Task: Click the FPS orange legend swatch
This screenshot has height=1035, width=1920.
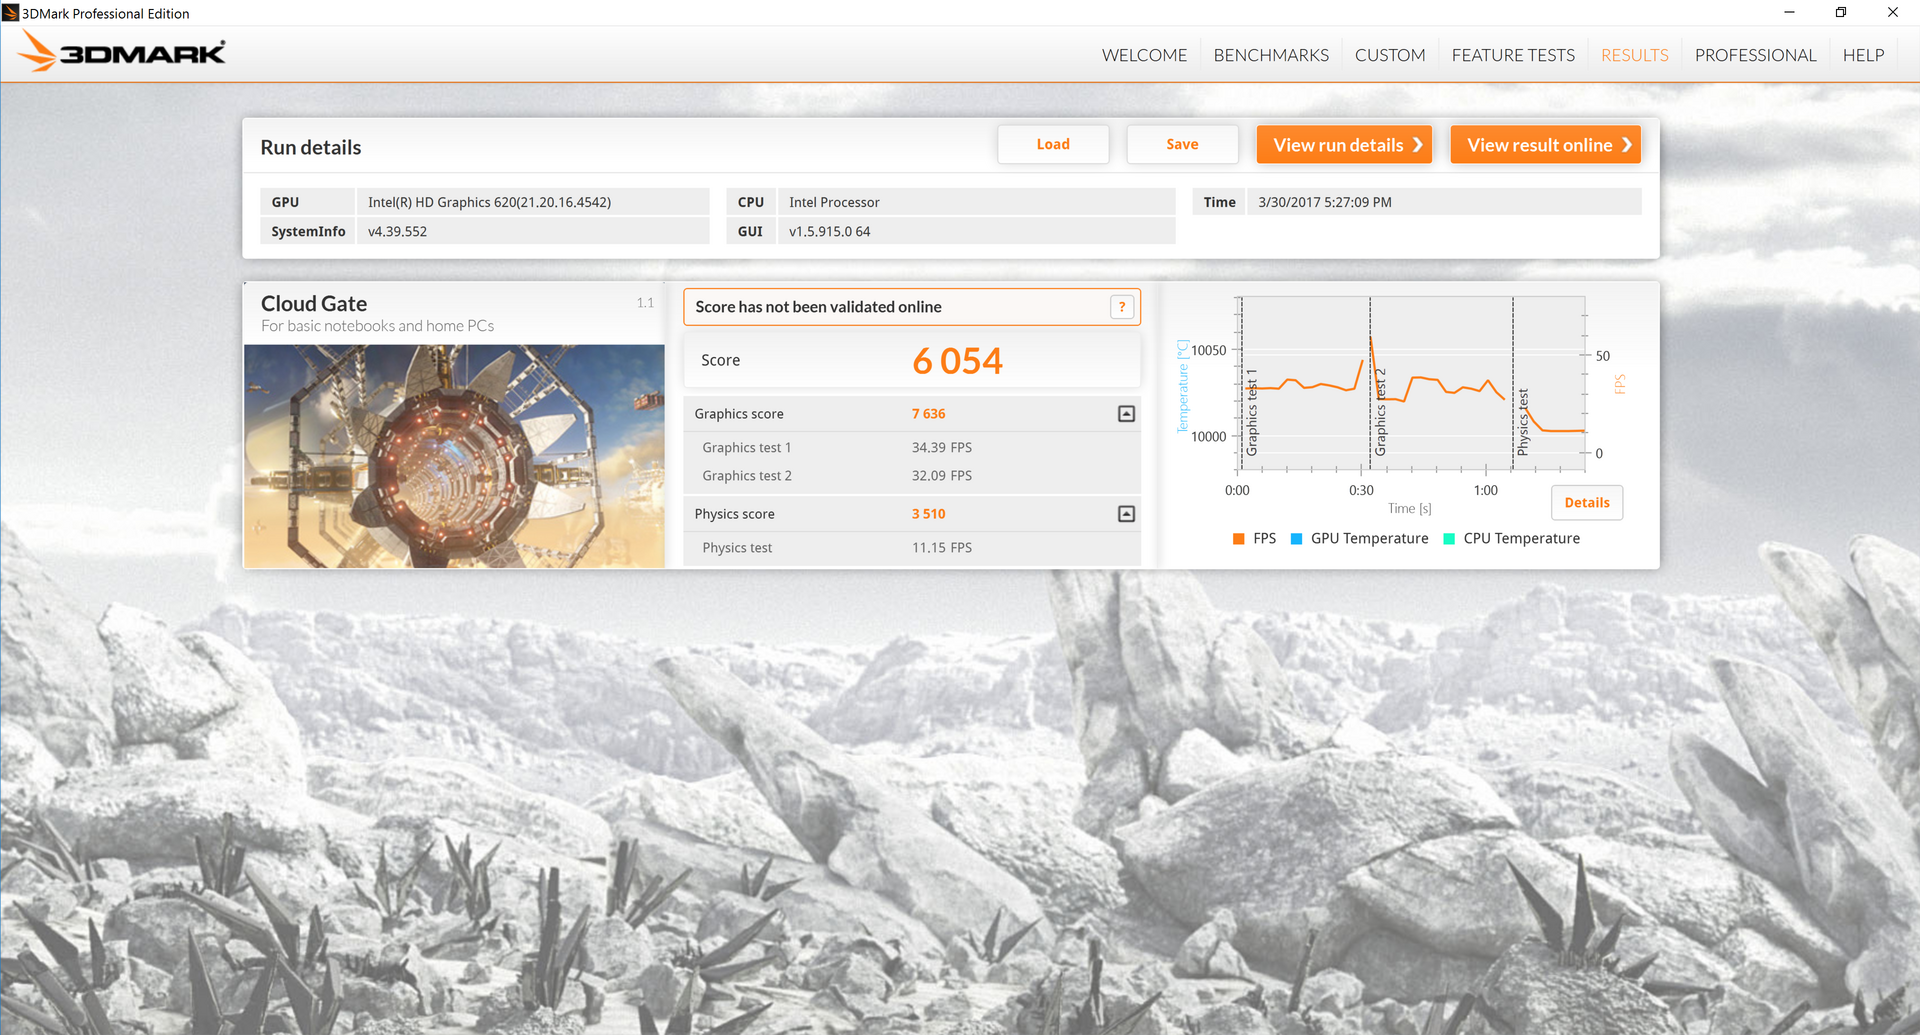Action: (1239, 539)
